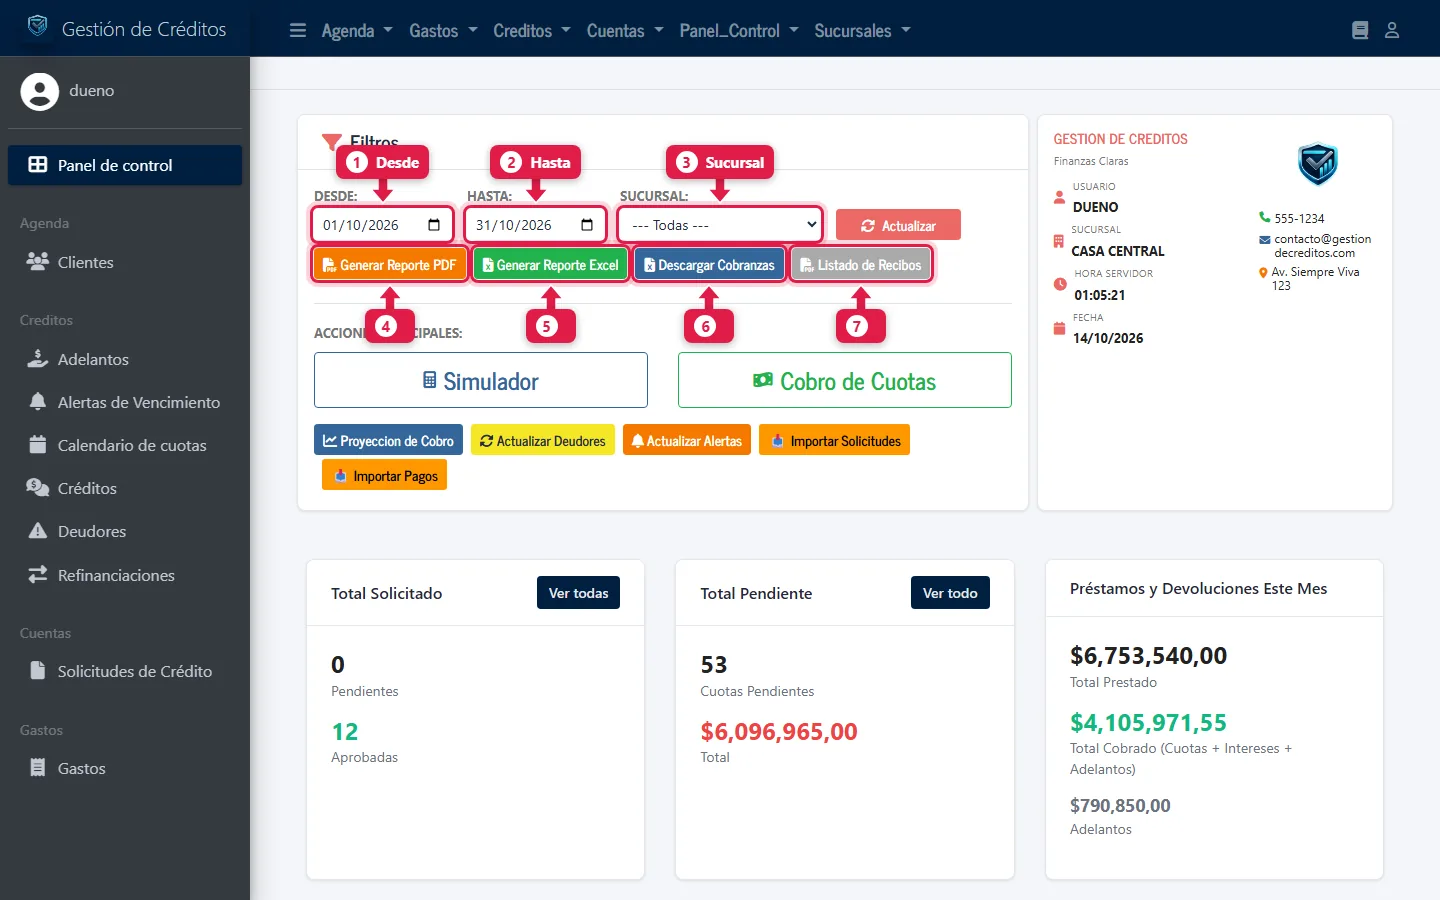This screenshot has width=1440, height=900.
Task: Open the Panel_Control dropdown menu
Action: pyautogui.click(x=739, y=31)
